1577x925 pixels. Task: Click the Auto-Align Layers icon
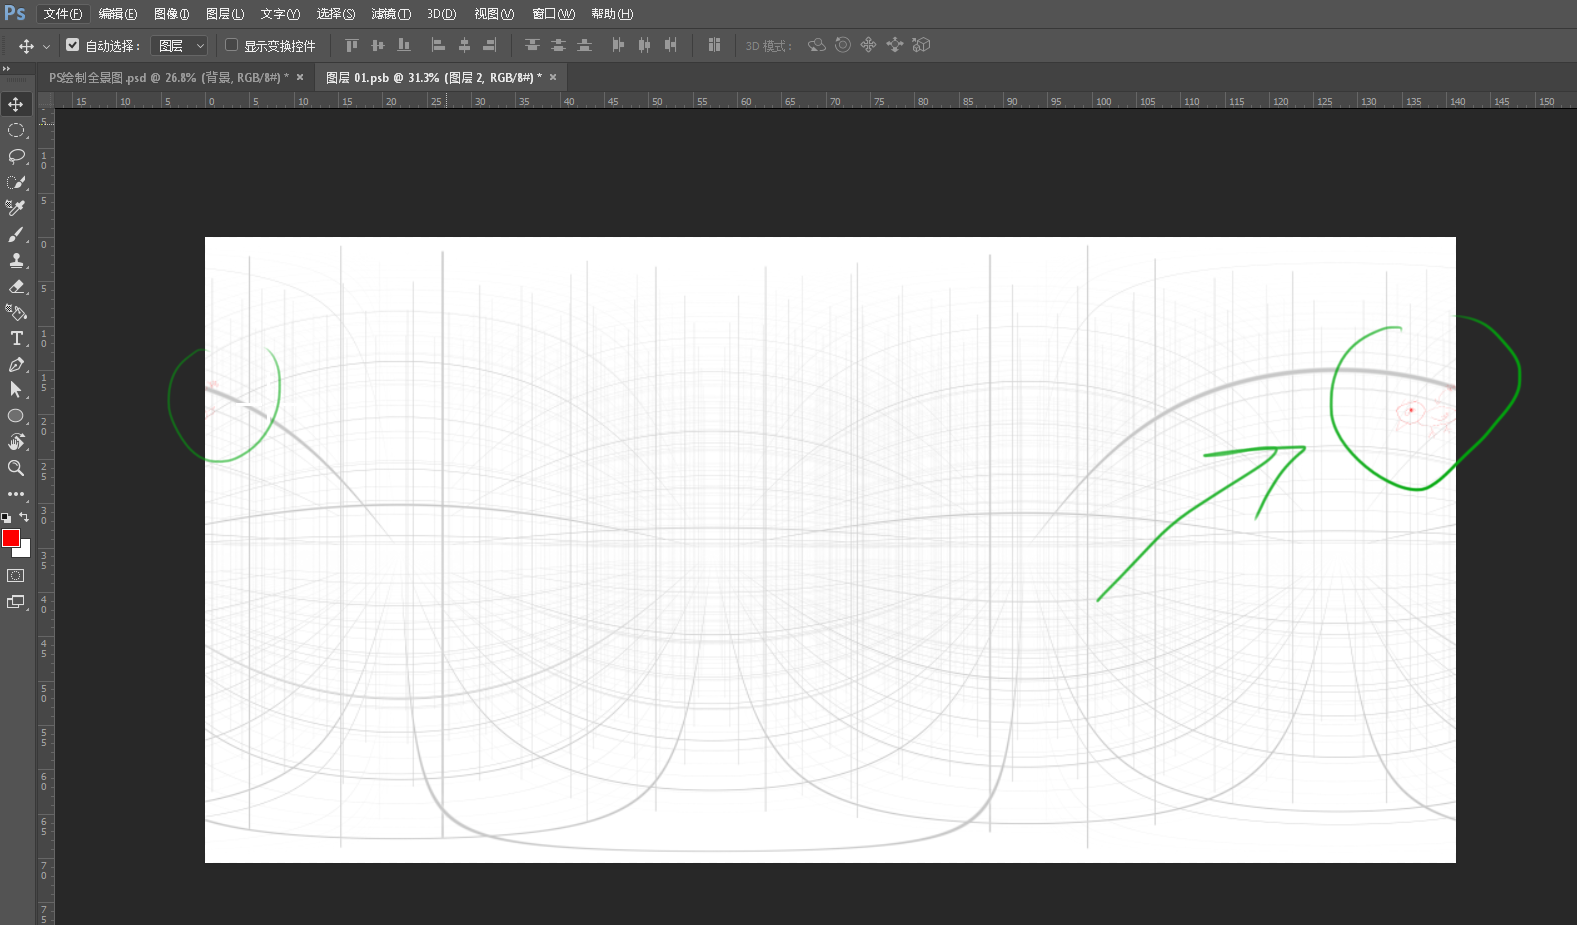click(x=714, y=45)
